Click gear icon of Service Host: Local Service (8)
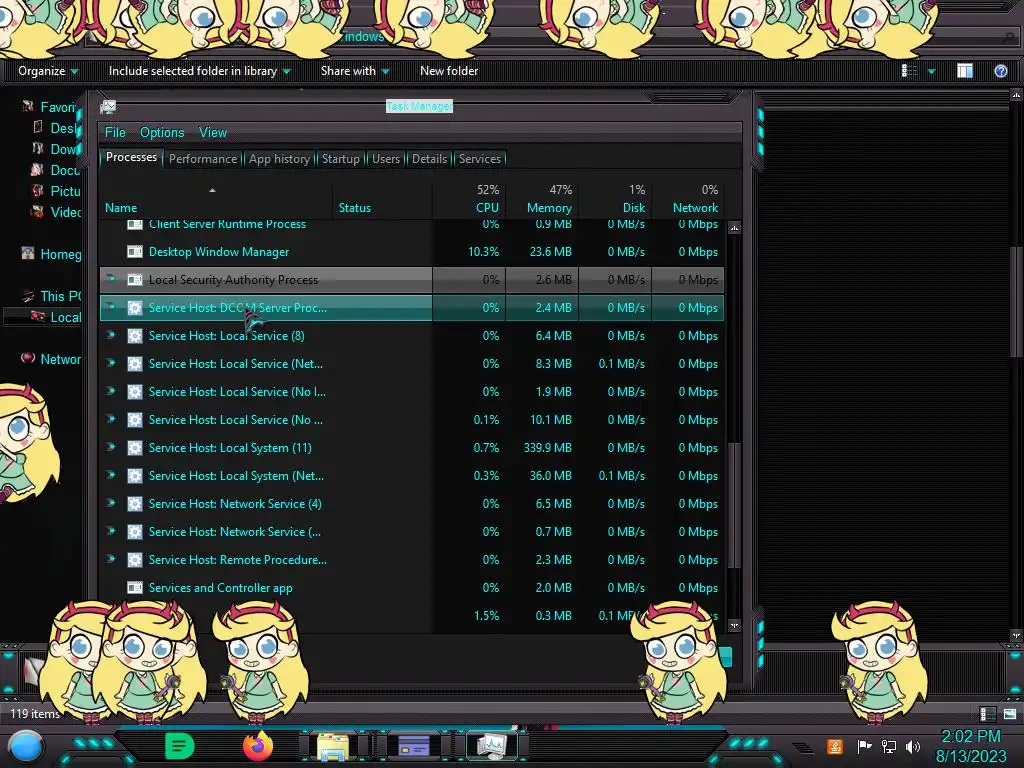The image size is (1024, 768). (135, 336)
